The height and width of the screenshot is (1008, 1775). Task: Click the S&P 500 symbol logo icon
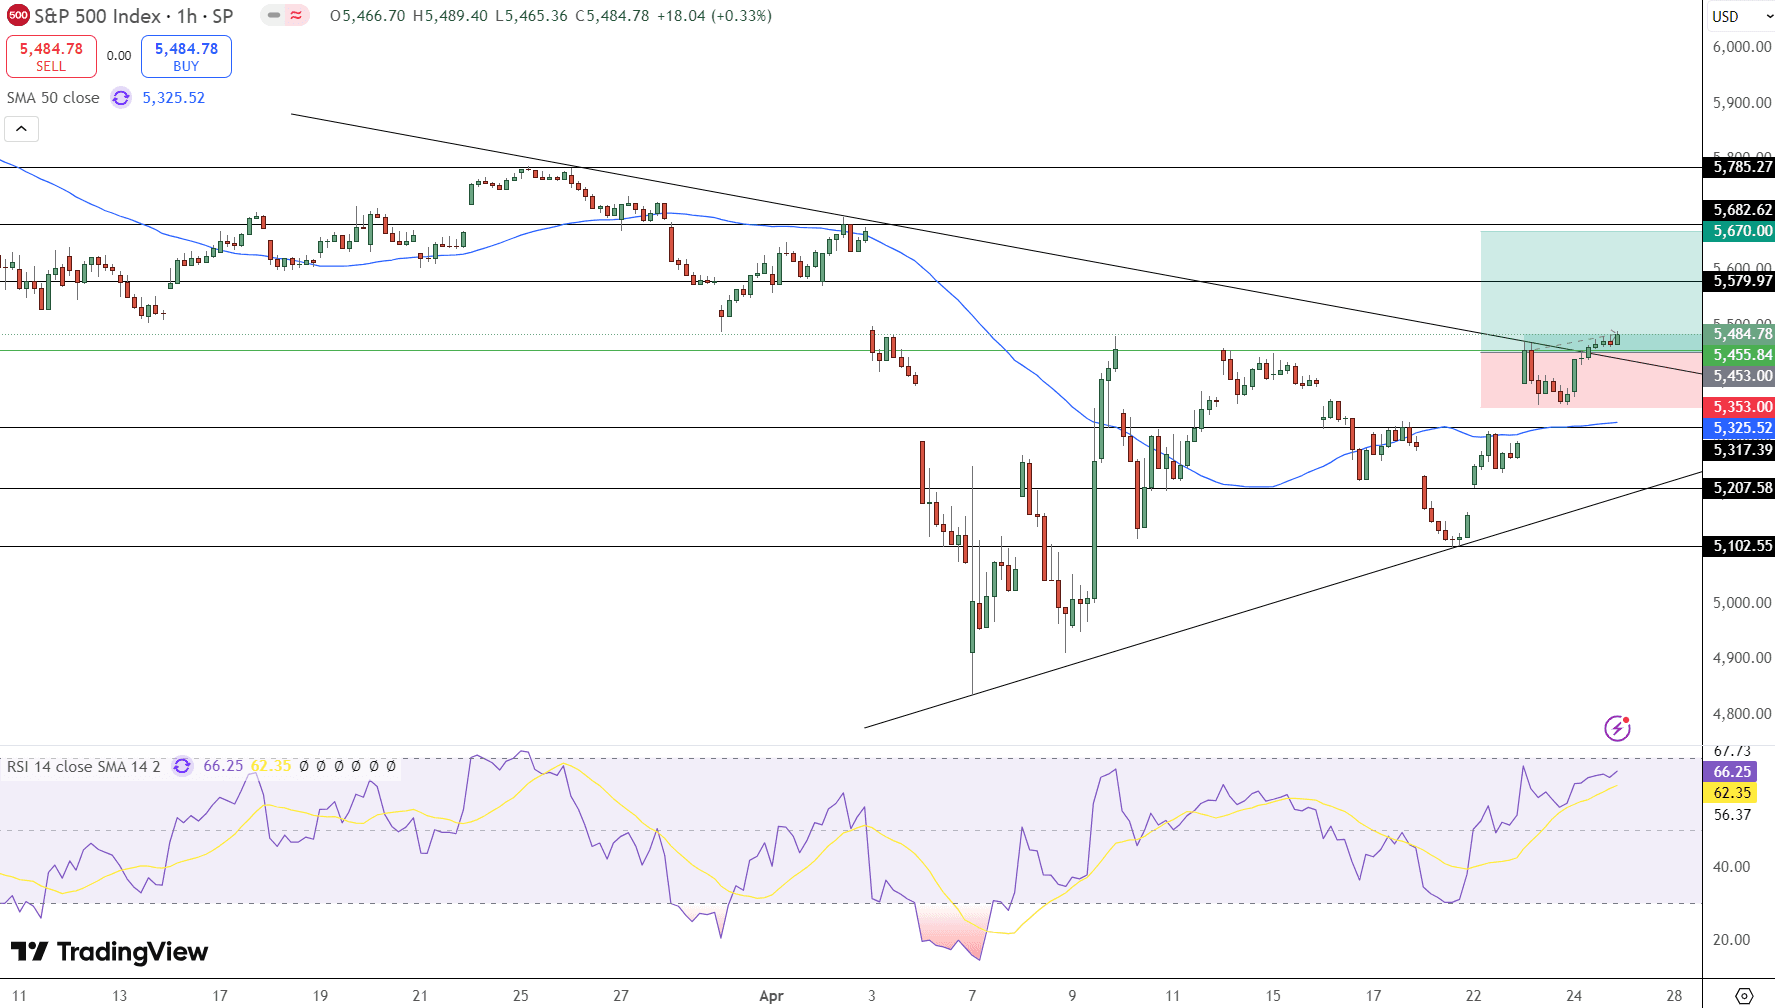pyautogui.click(x=18, y=16)
